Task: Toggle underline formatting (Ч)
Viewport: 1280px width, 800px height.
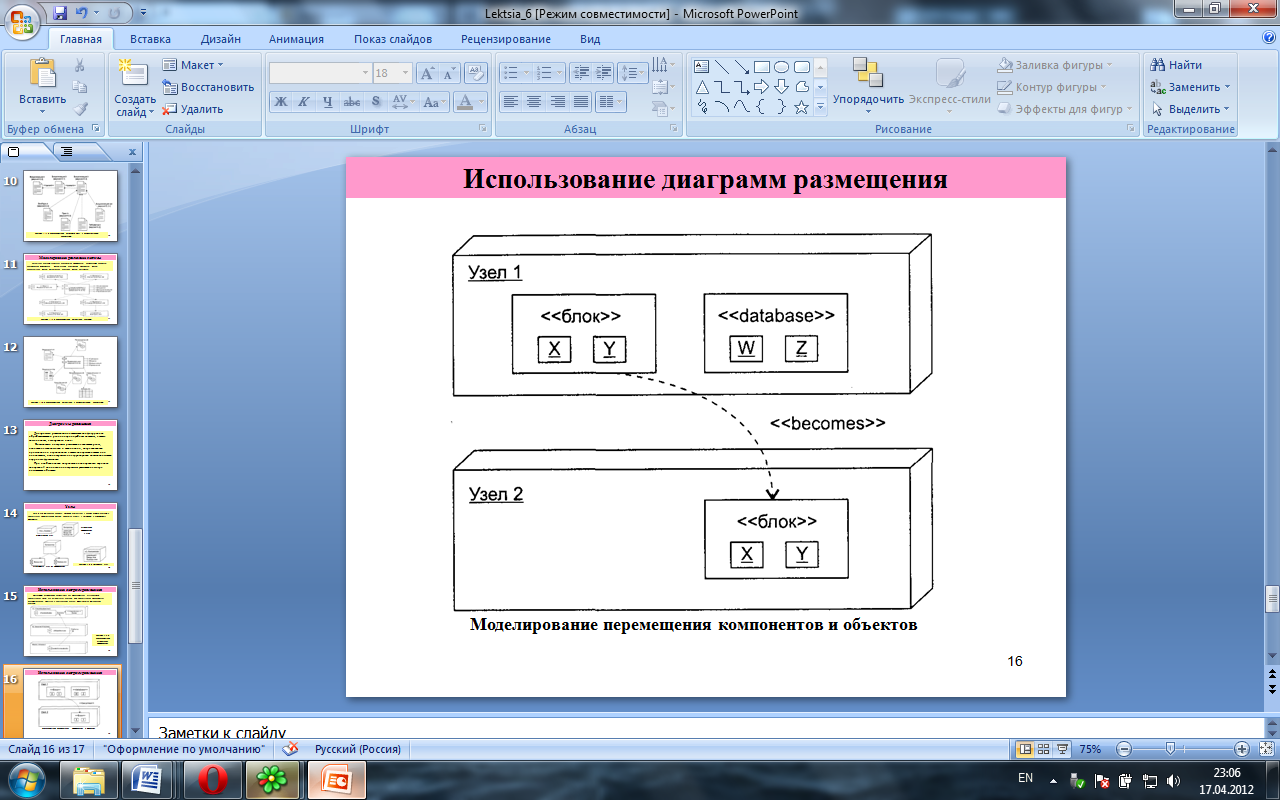Action: click(x=328, y=102)
